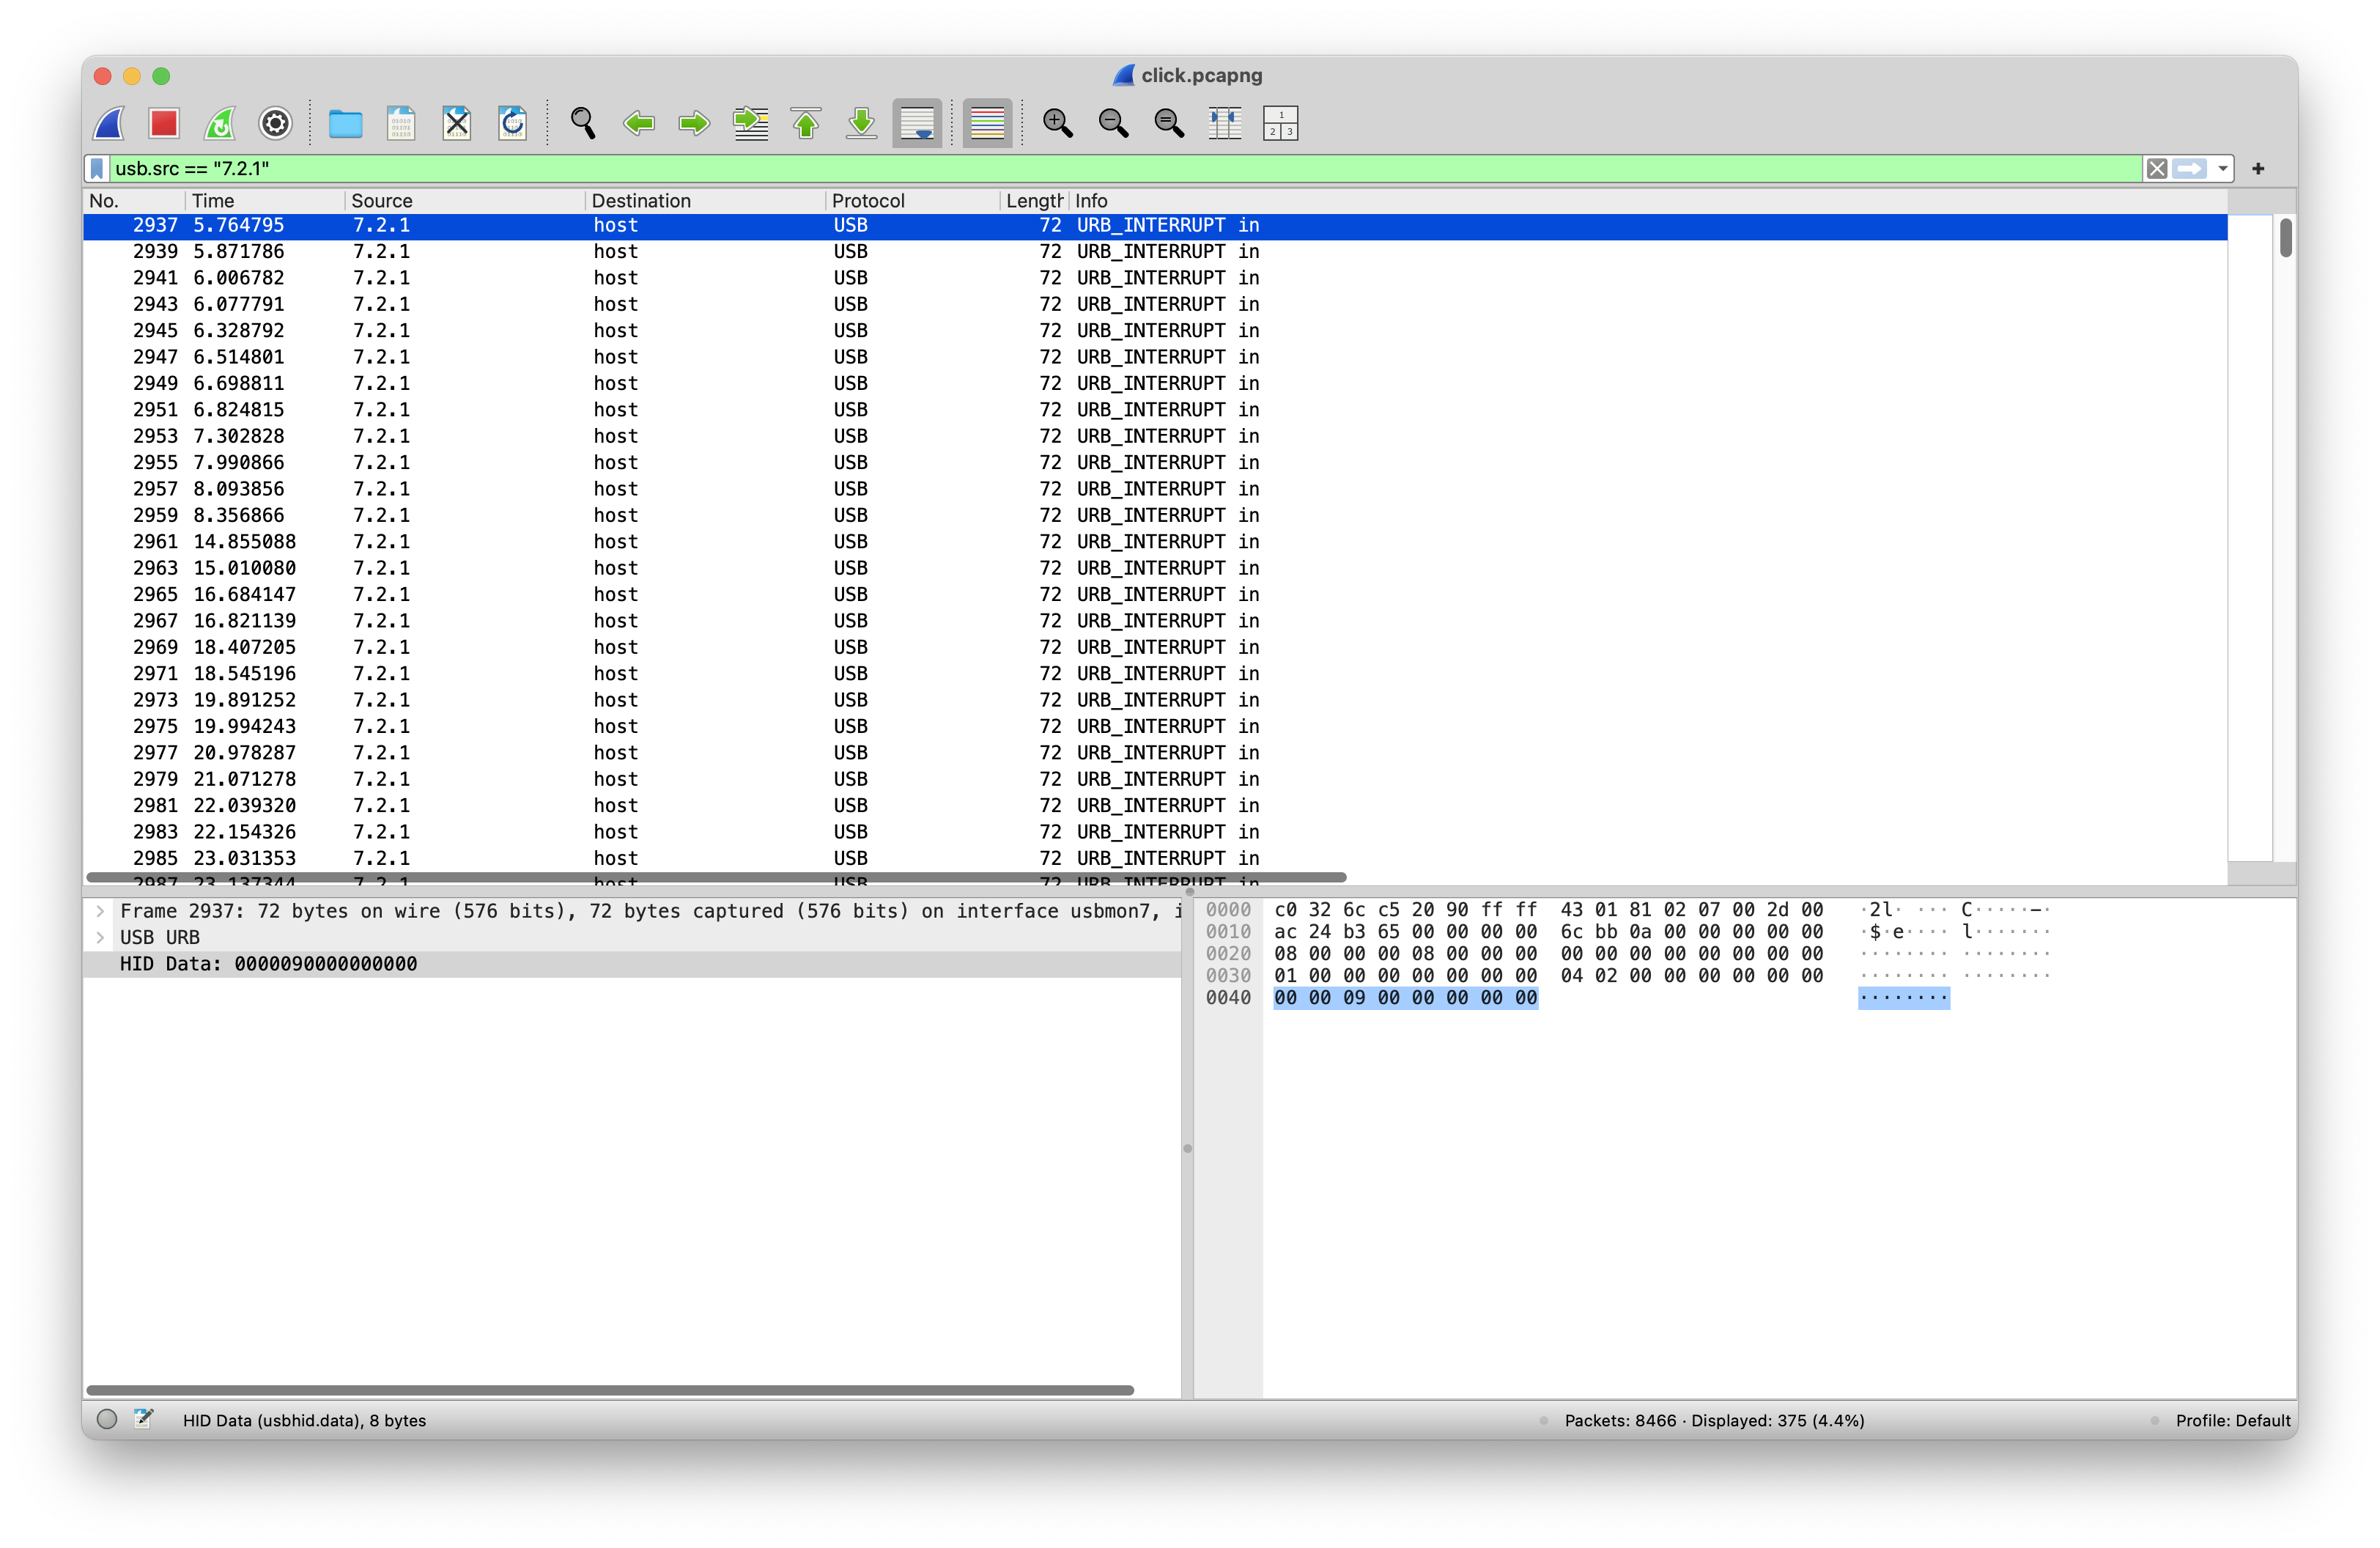
Task: Expand the Frame 2937 tree item
Action: pos(100,911)
